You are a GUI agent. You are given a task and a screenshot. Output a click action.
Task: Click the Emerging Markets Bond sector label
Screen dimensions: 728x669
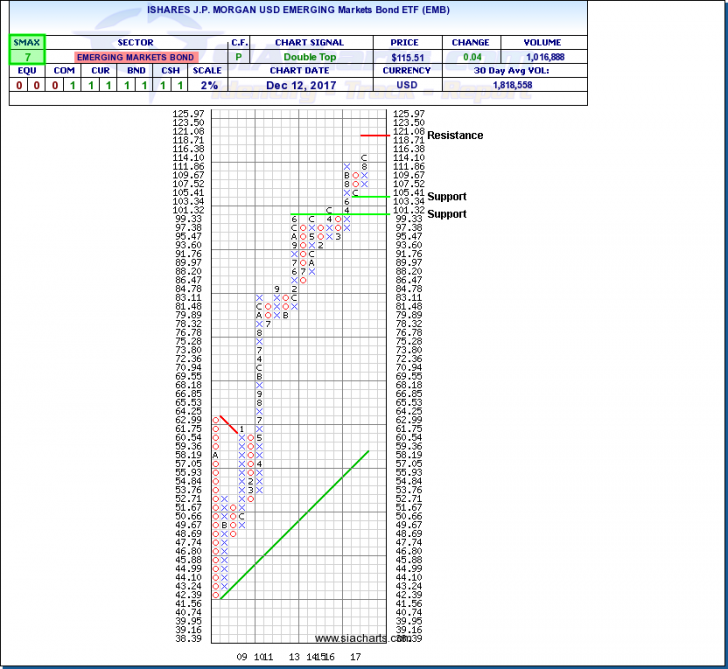coord(136,58)
